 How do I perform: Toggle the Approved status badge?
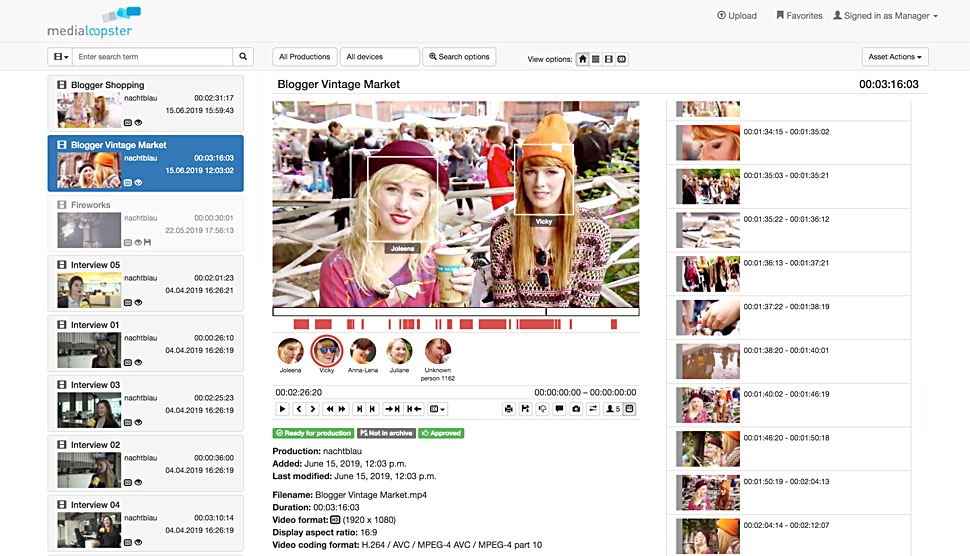(x=441, y=433)
